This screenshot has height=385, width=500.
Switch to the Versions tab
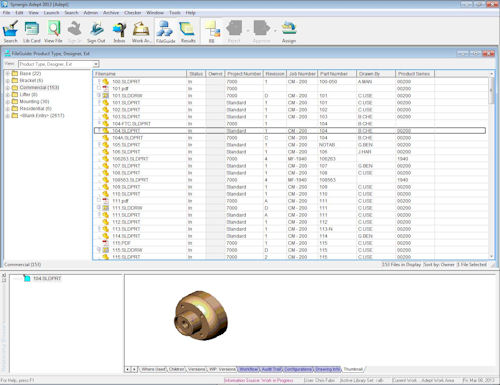[x=196, y=369]
